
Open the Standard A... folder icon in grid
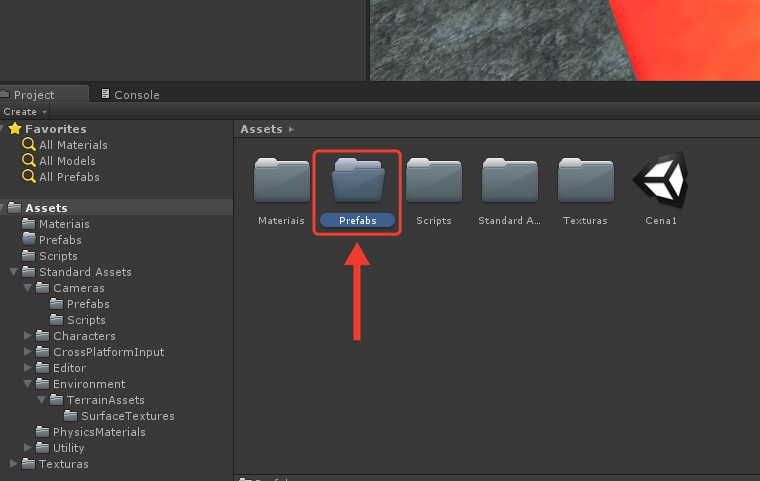click(x=509, y=180)
